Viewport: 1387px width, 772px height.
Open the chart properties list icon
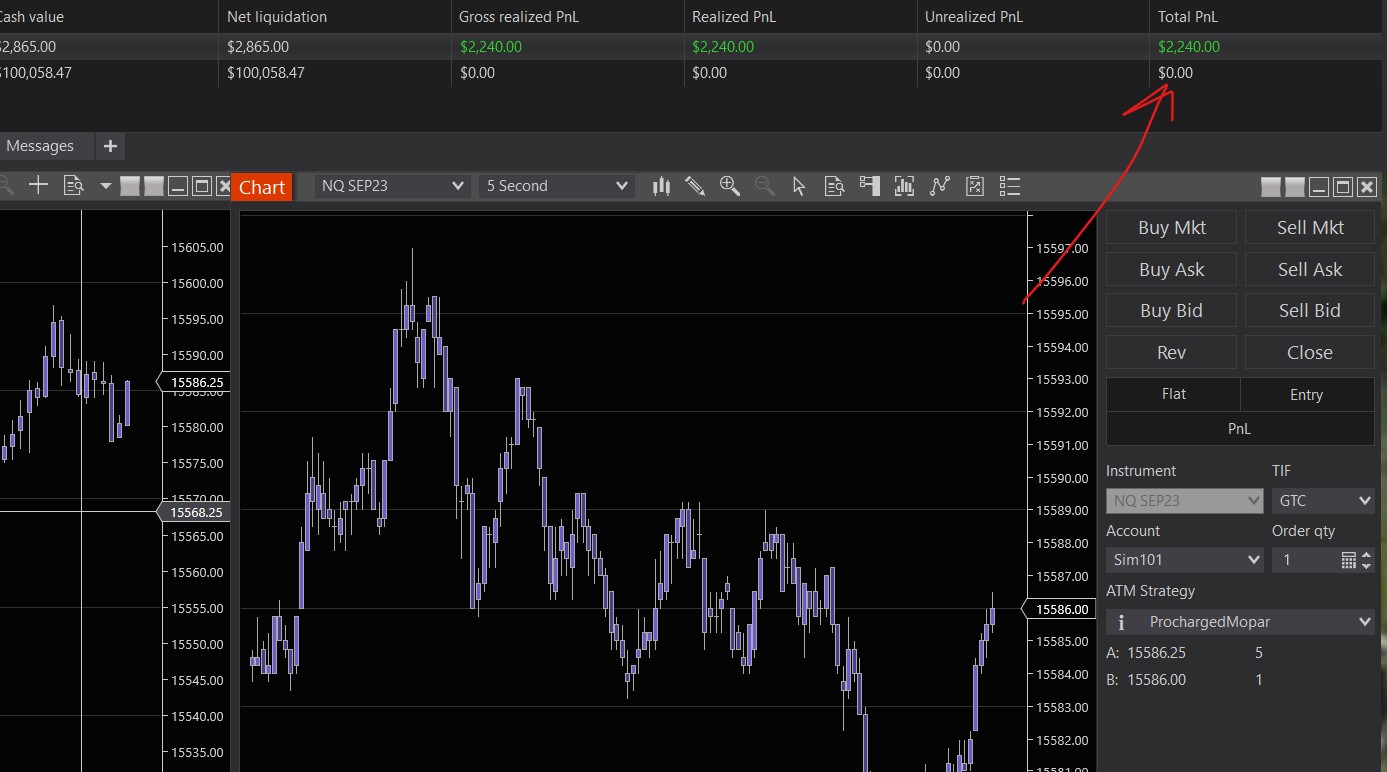tap(1010, 186)
